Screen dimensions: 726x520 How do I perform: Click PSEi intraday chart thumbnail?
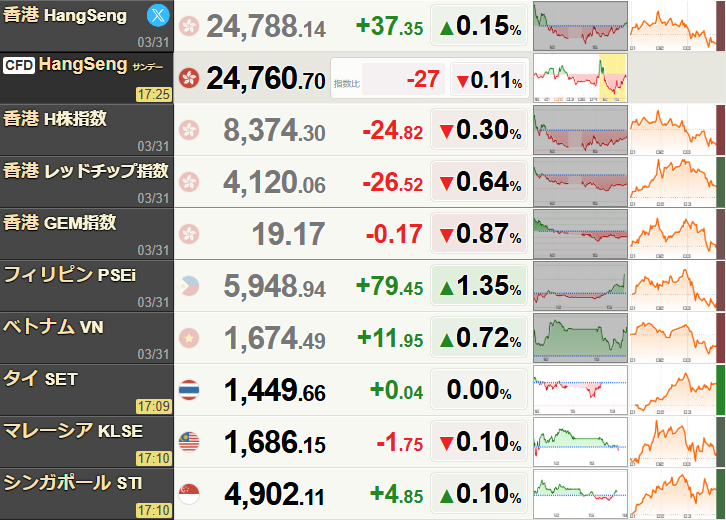pyautogui.click(x=580, y=286)
